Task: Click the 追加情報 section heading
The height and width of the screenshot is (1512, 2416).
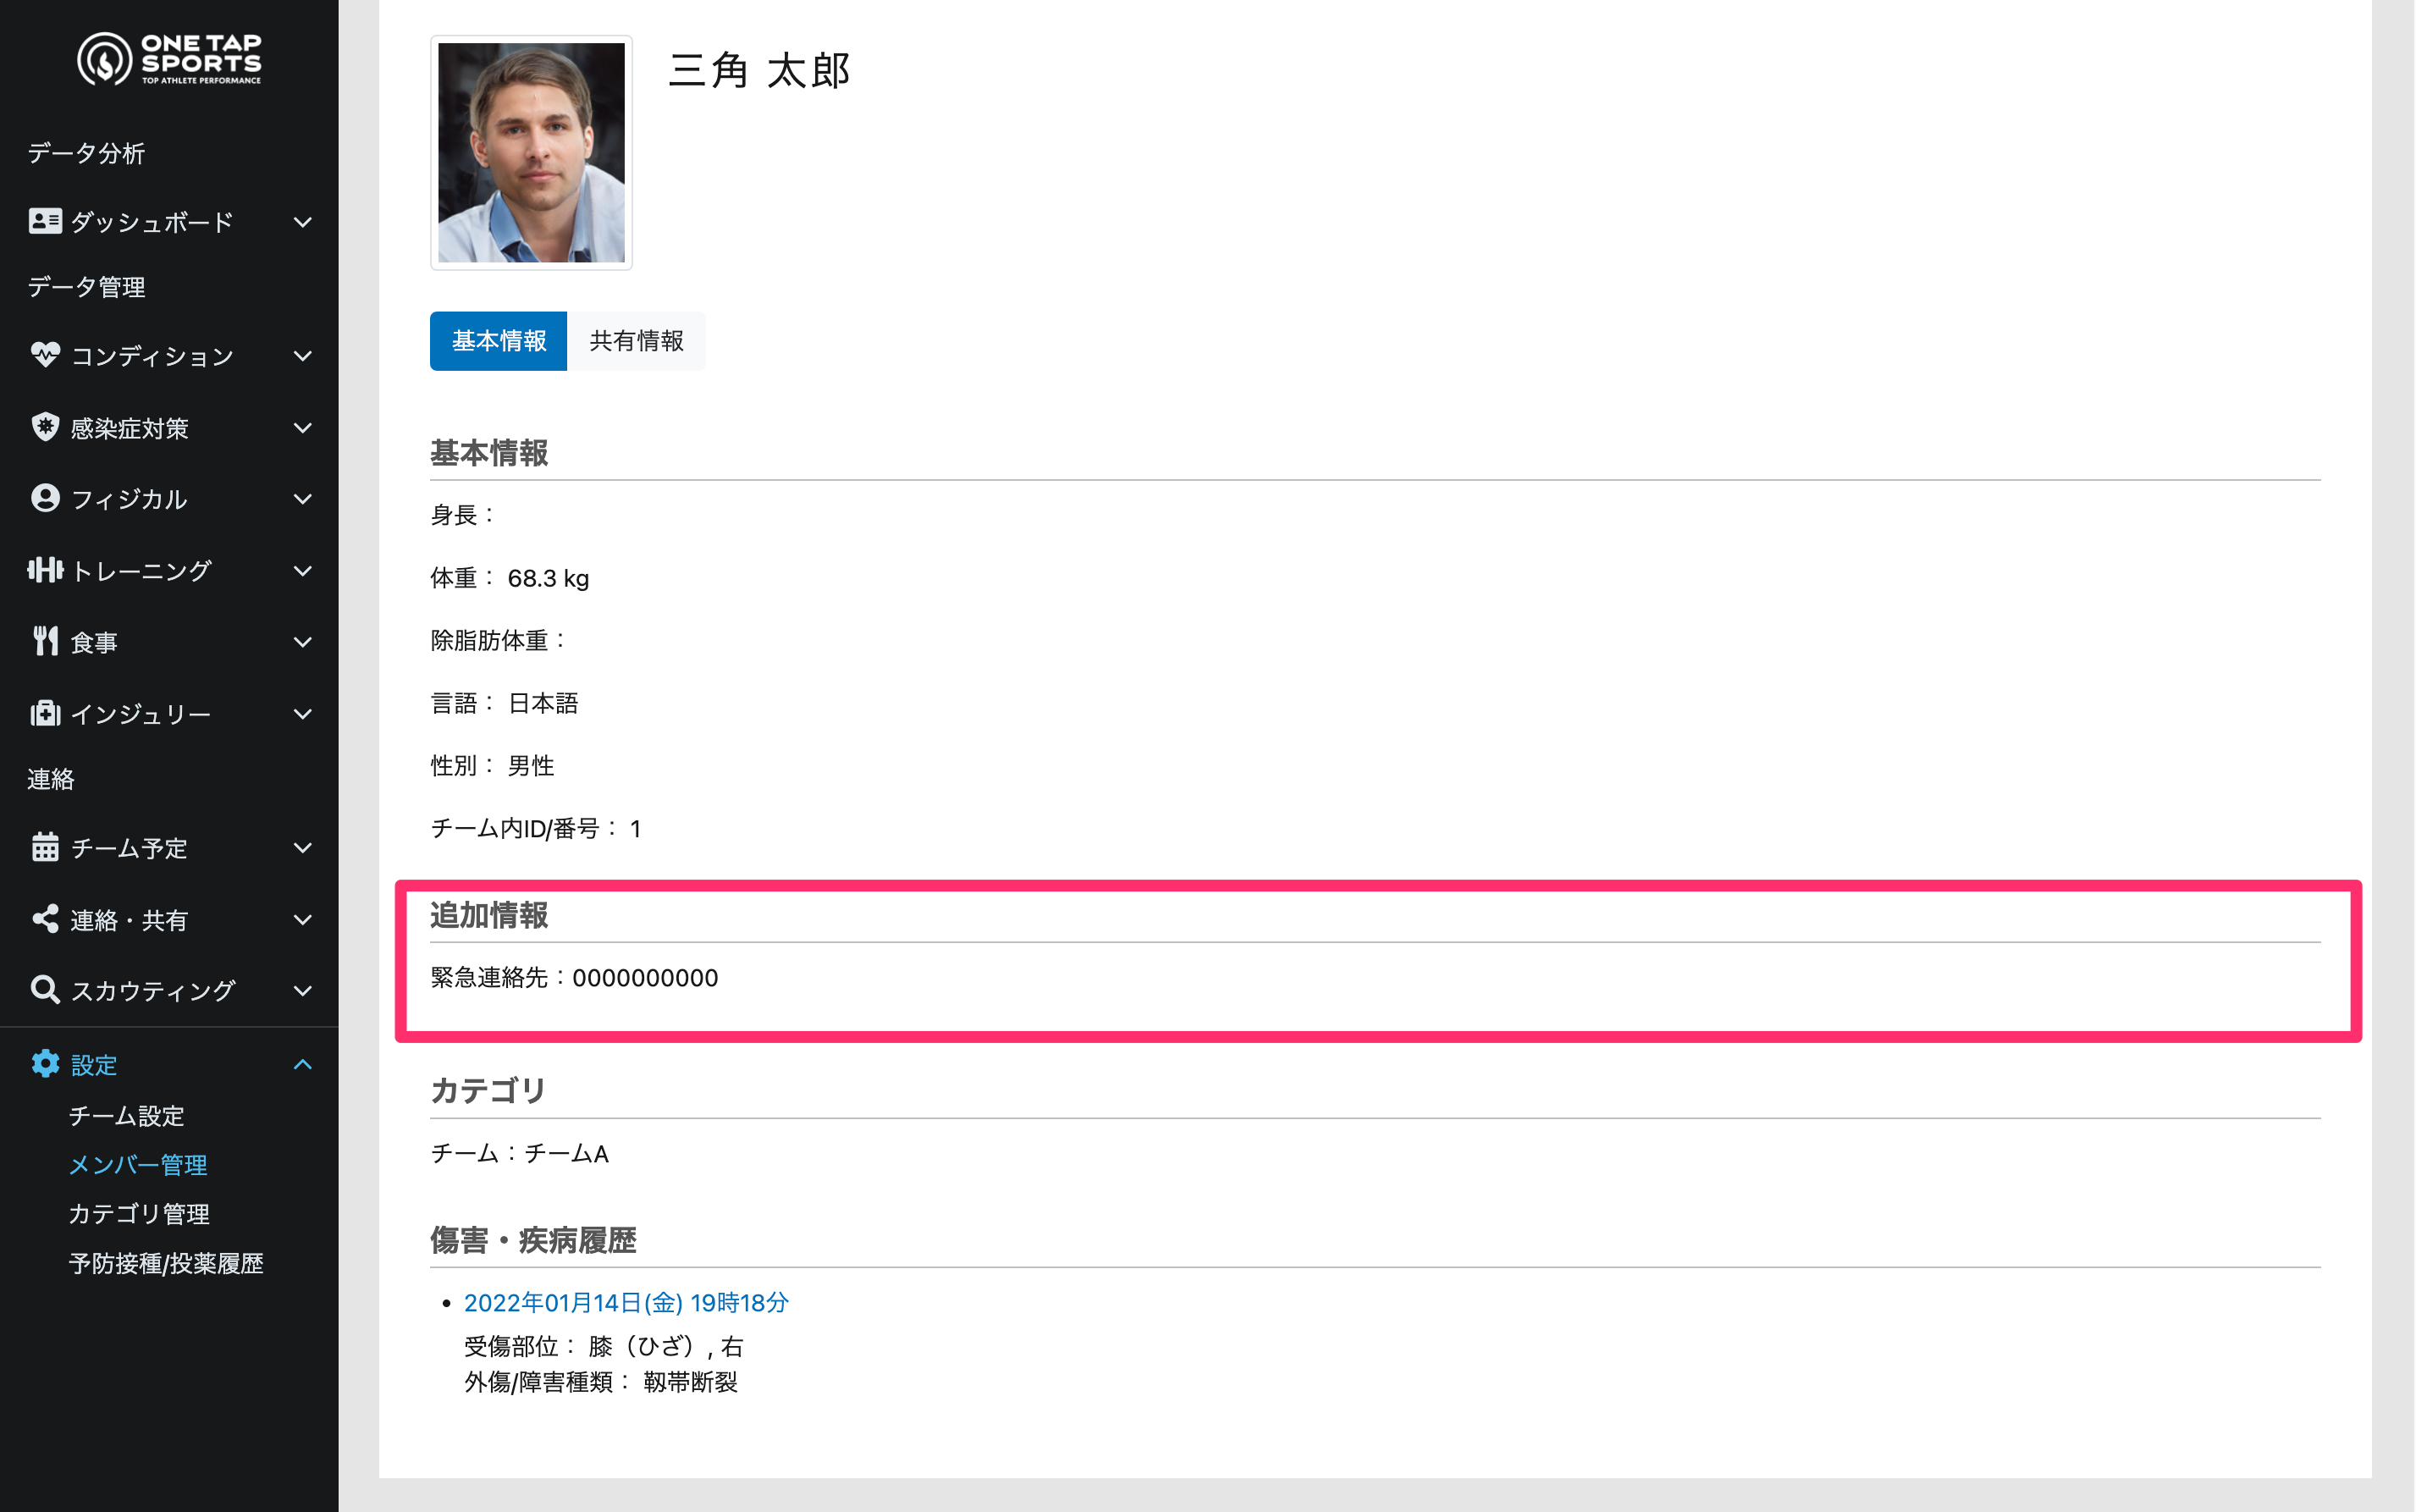Action: 489,916
